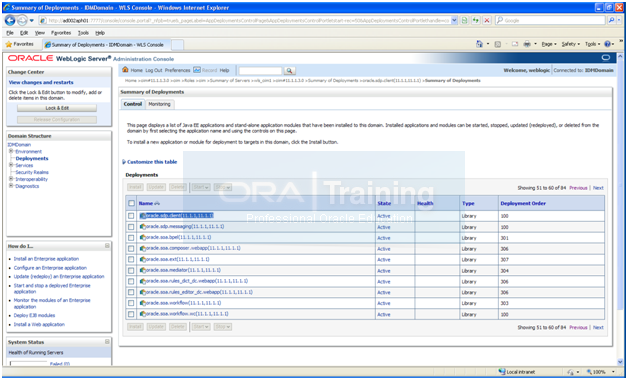Click library icon of oracle.soa.mediator row
The image size is (628, 380).
point(142,270)
